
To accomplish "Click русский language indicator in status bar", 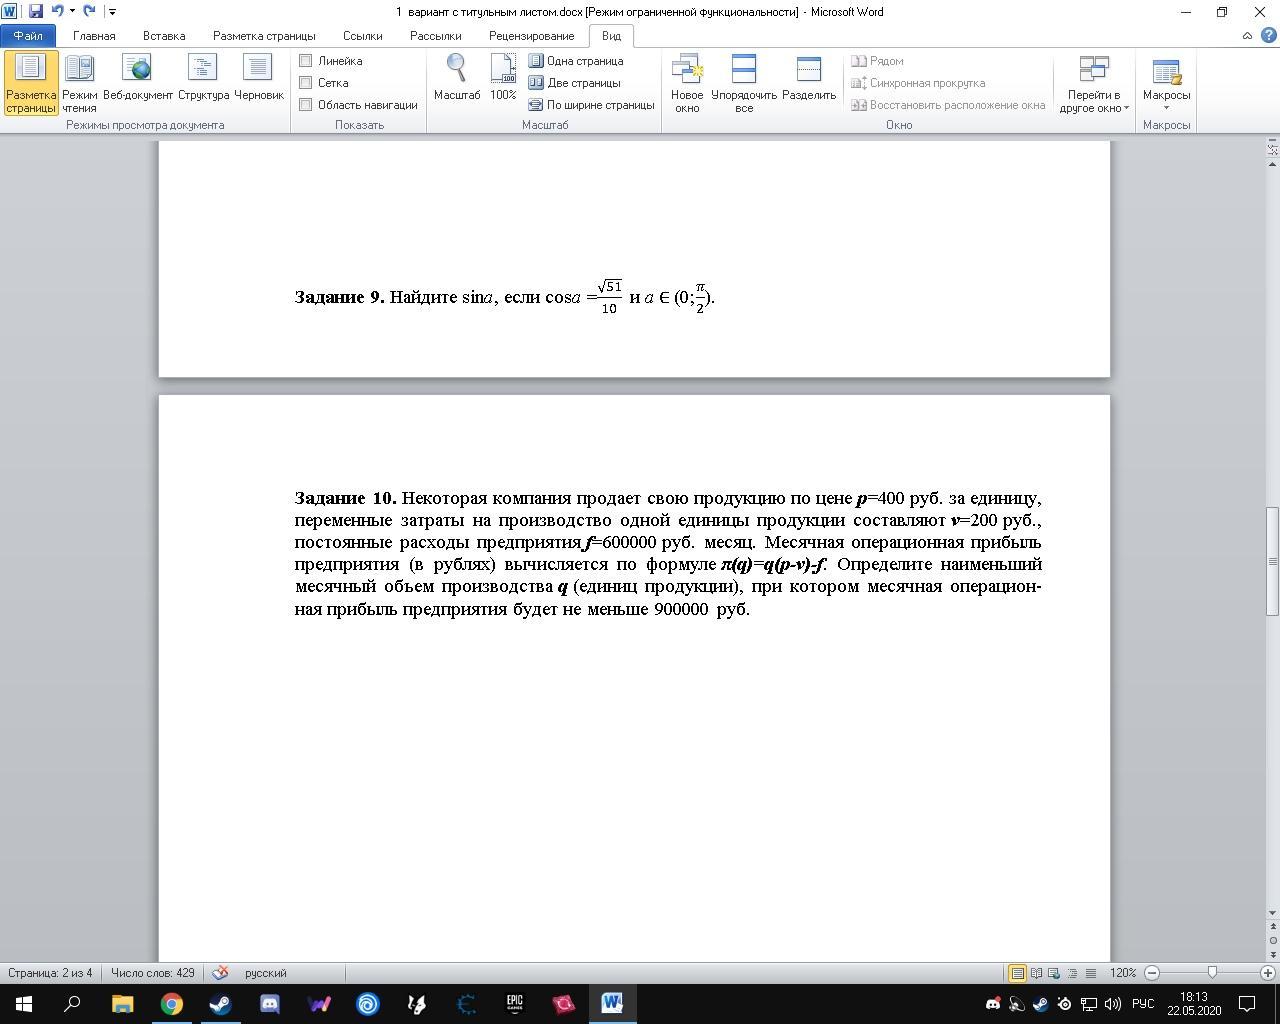I will click(x=266, y=973).
